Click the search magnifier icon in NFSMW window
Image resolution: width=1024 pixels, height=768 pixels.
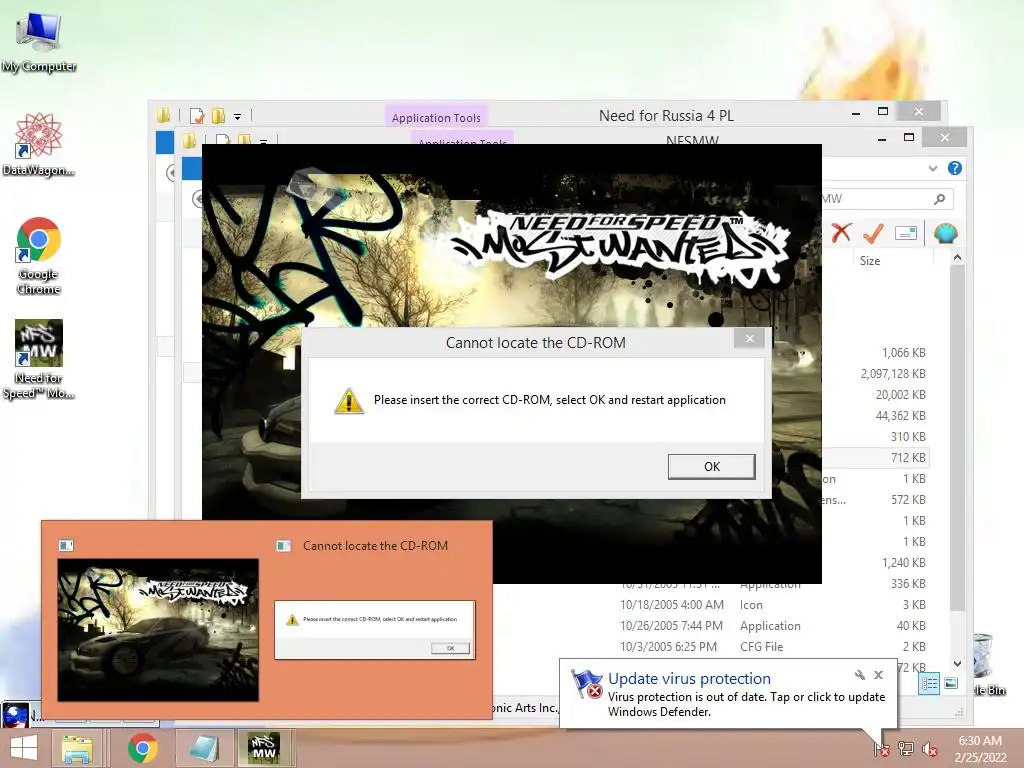(939, 199)
